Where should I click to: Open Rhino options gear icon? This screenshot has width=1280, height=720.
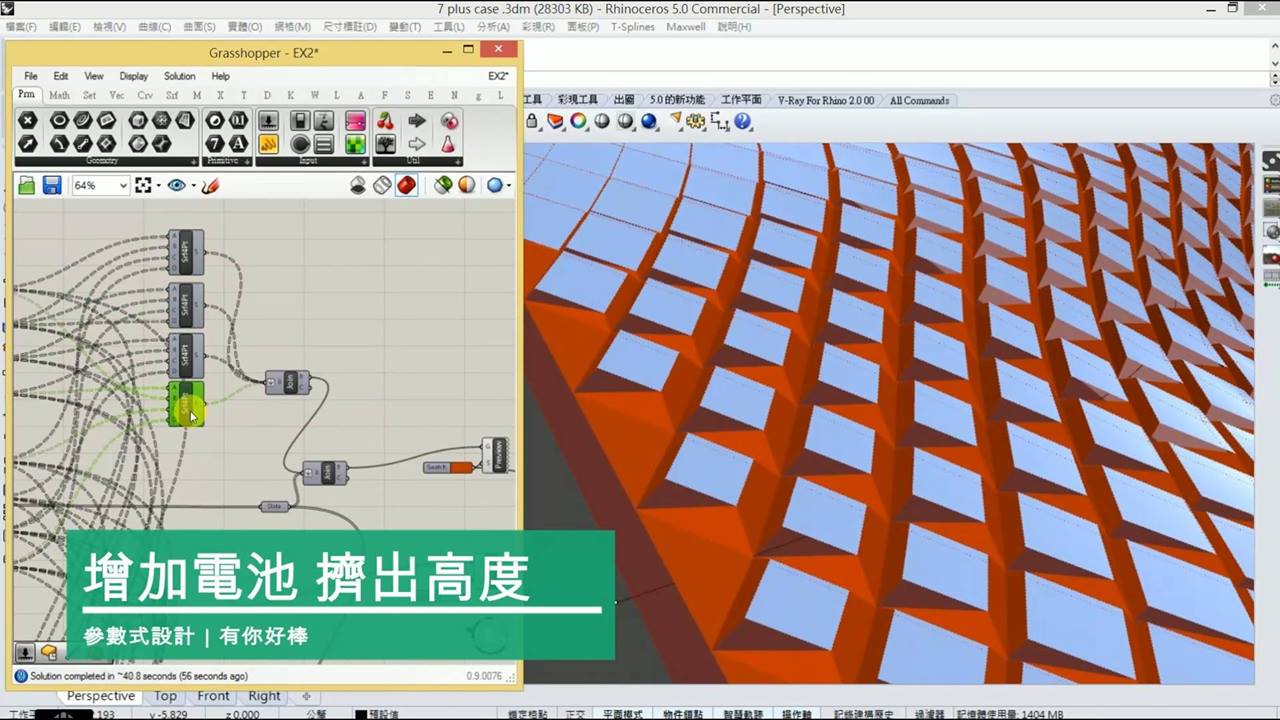[x=695, y=121]
